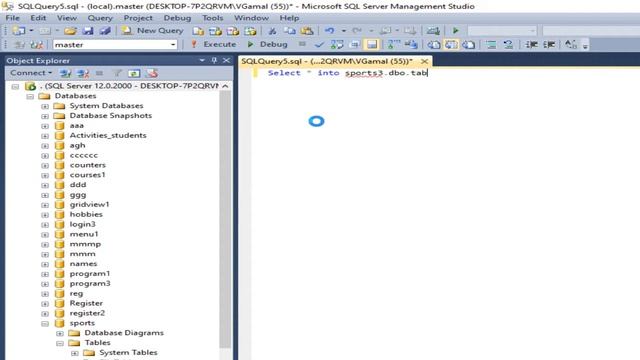This screenshot has width=640, height=360.
Task: Open the File menu
Action: pyautogui.click(x=13, y=18)
